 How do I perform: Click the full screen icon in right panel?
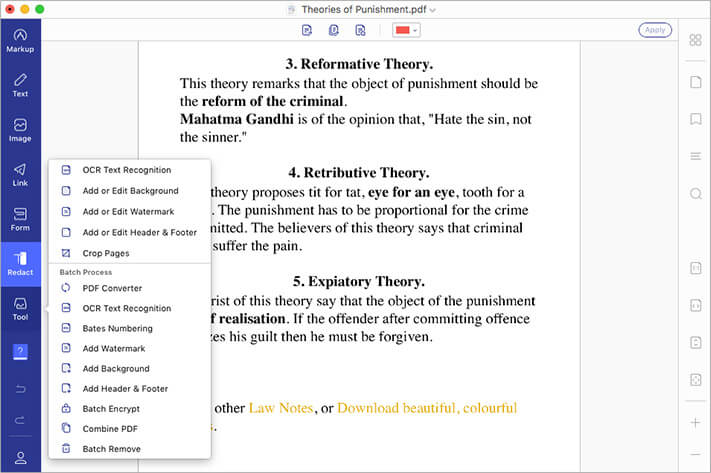696,380
